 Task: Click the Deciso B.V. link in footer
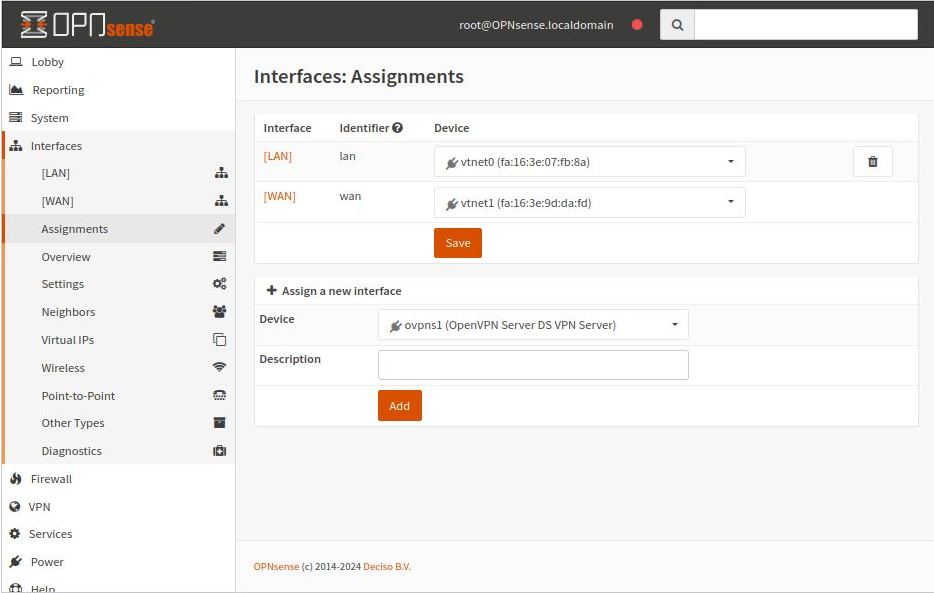click(387, 566)
